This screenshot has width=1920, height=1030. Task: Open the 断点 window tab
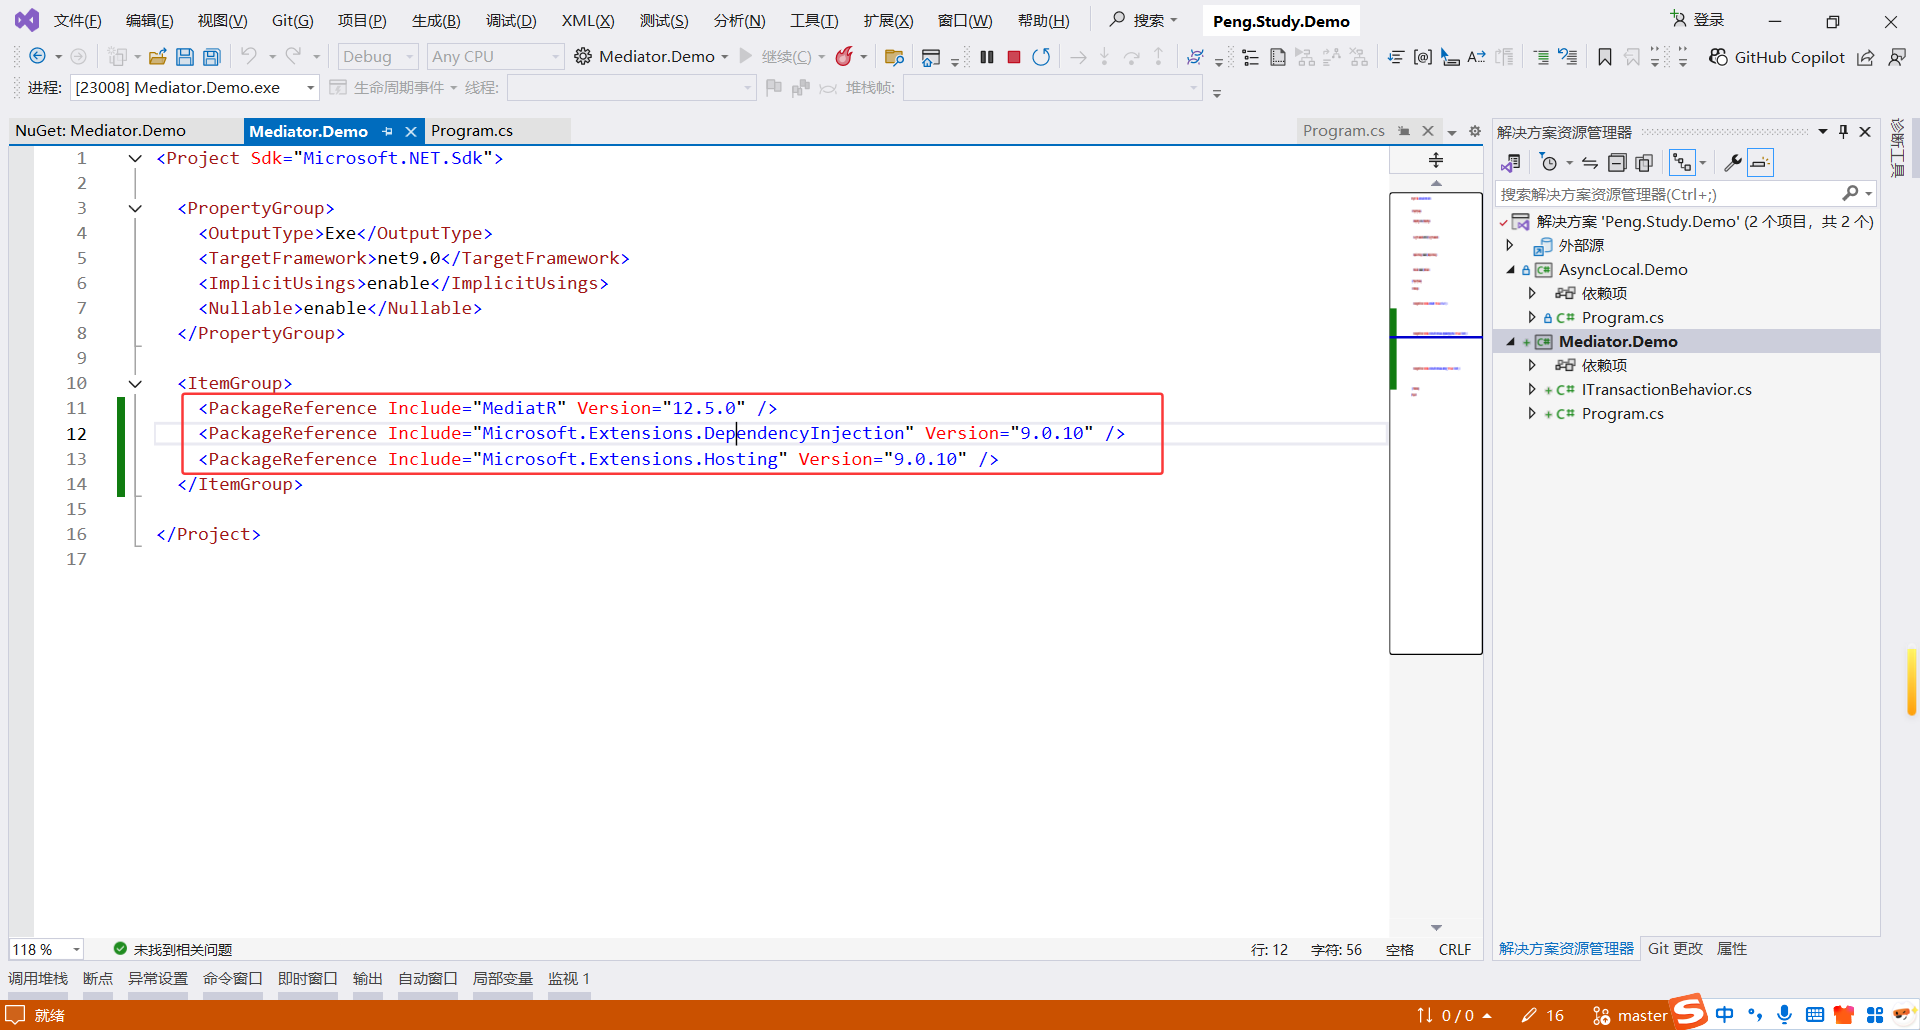click(x=98, y=979)
